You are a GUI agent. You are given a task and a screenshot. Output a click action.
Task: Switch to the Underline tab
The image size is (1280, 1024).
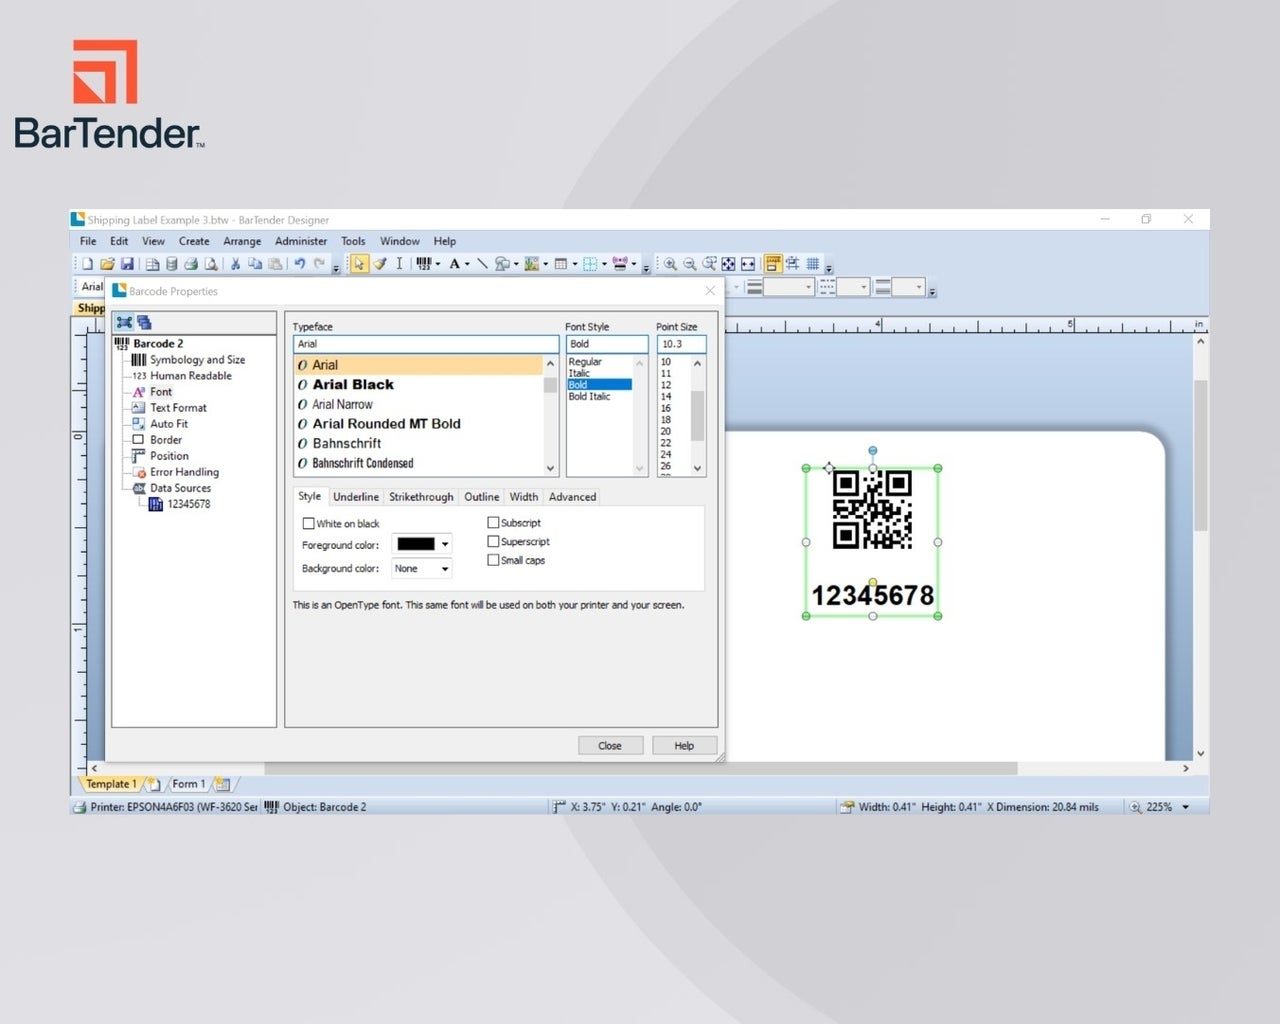(x=355, y=497)
